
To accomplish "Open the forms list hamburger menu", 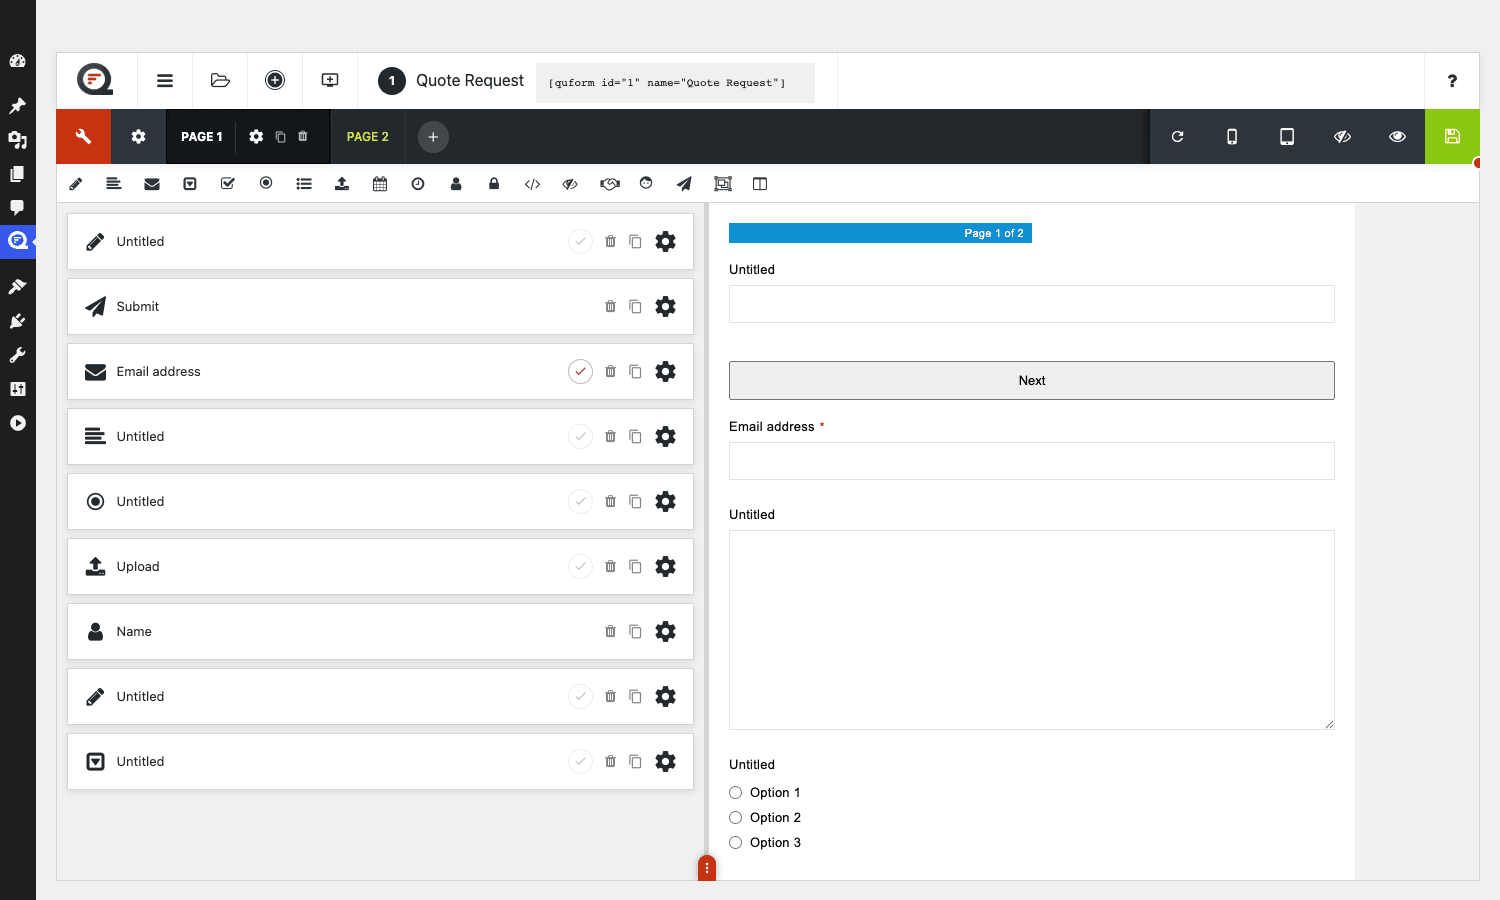I will click(x=165, y=81).
